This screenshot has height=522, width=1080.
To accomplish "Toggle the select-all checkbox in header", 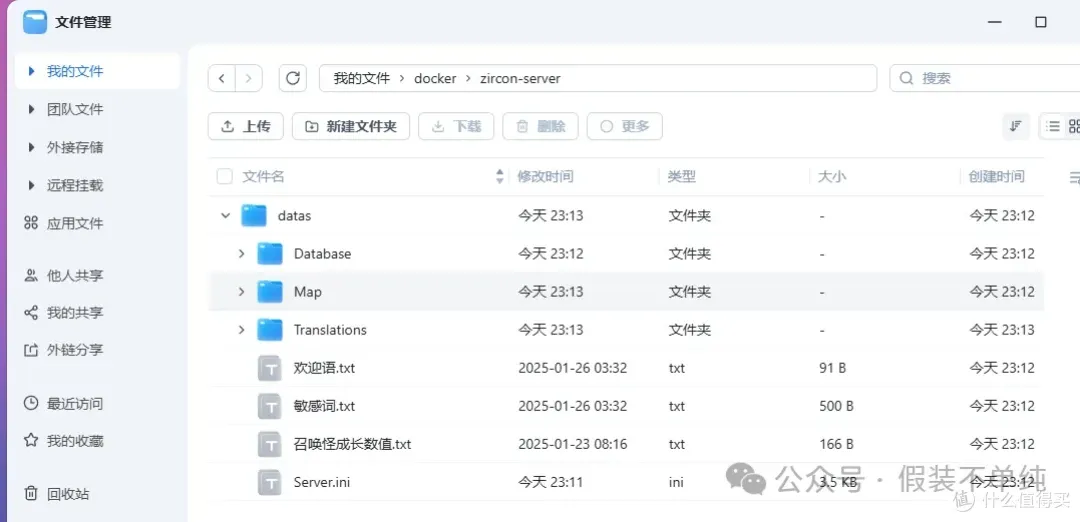I will [x=225, y=177].
